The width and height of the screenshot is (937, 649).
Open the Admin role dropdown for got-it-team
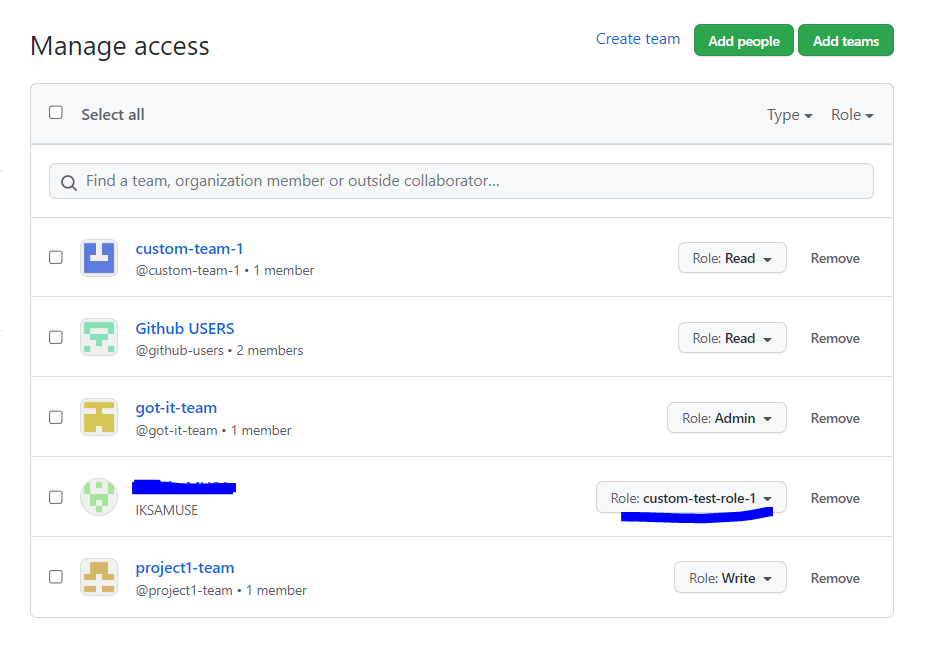click(726, 417)
